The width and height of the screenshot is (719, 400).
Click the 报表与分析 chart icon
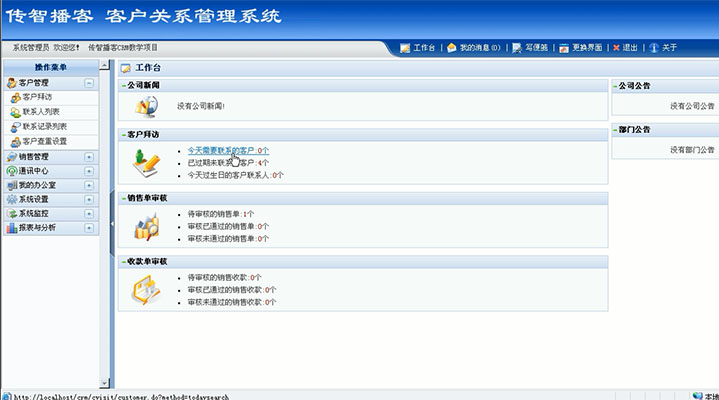coord(11,228)
